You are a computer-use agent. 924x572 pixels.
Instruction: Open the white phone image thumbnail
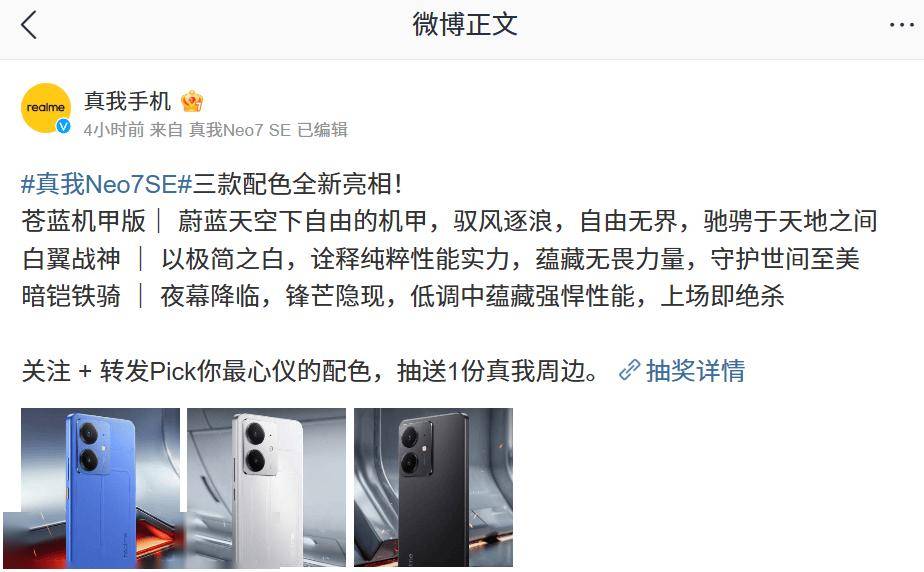click(266, 487)
